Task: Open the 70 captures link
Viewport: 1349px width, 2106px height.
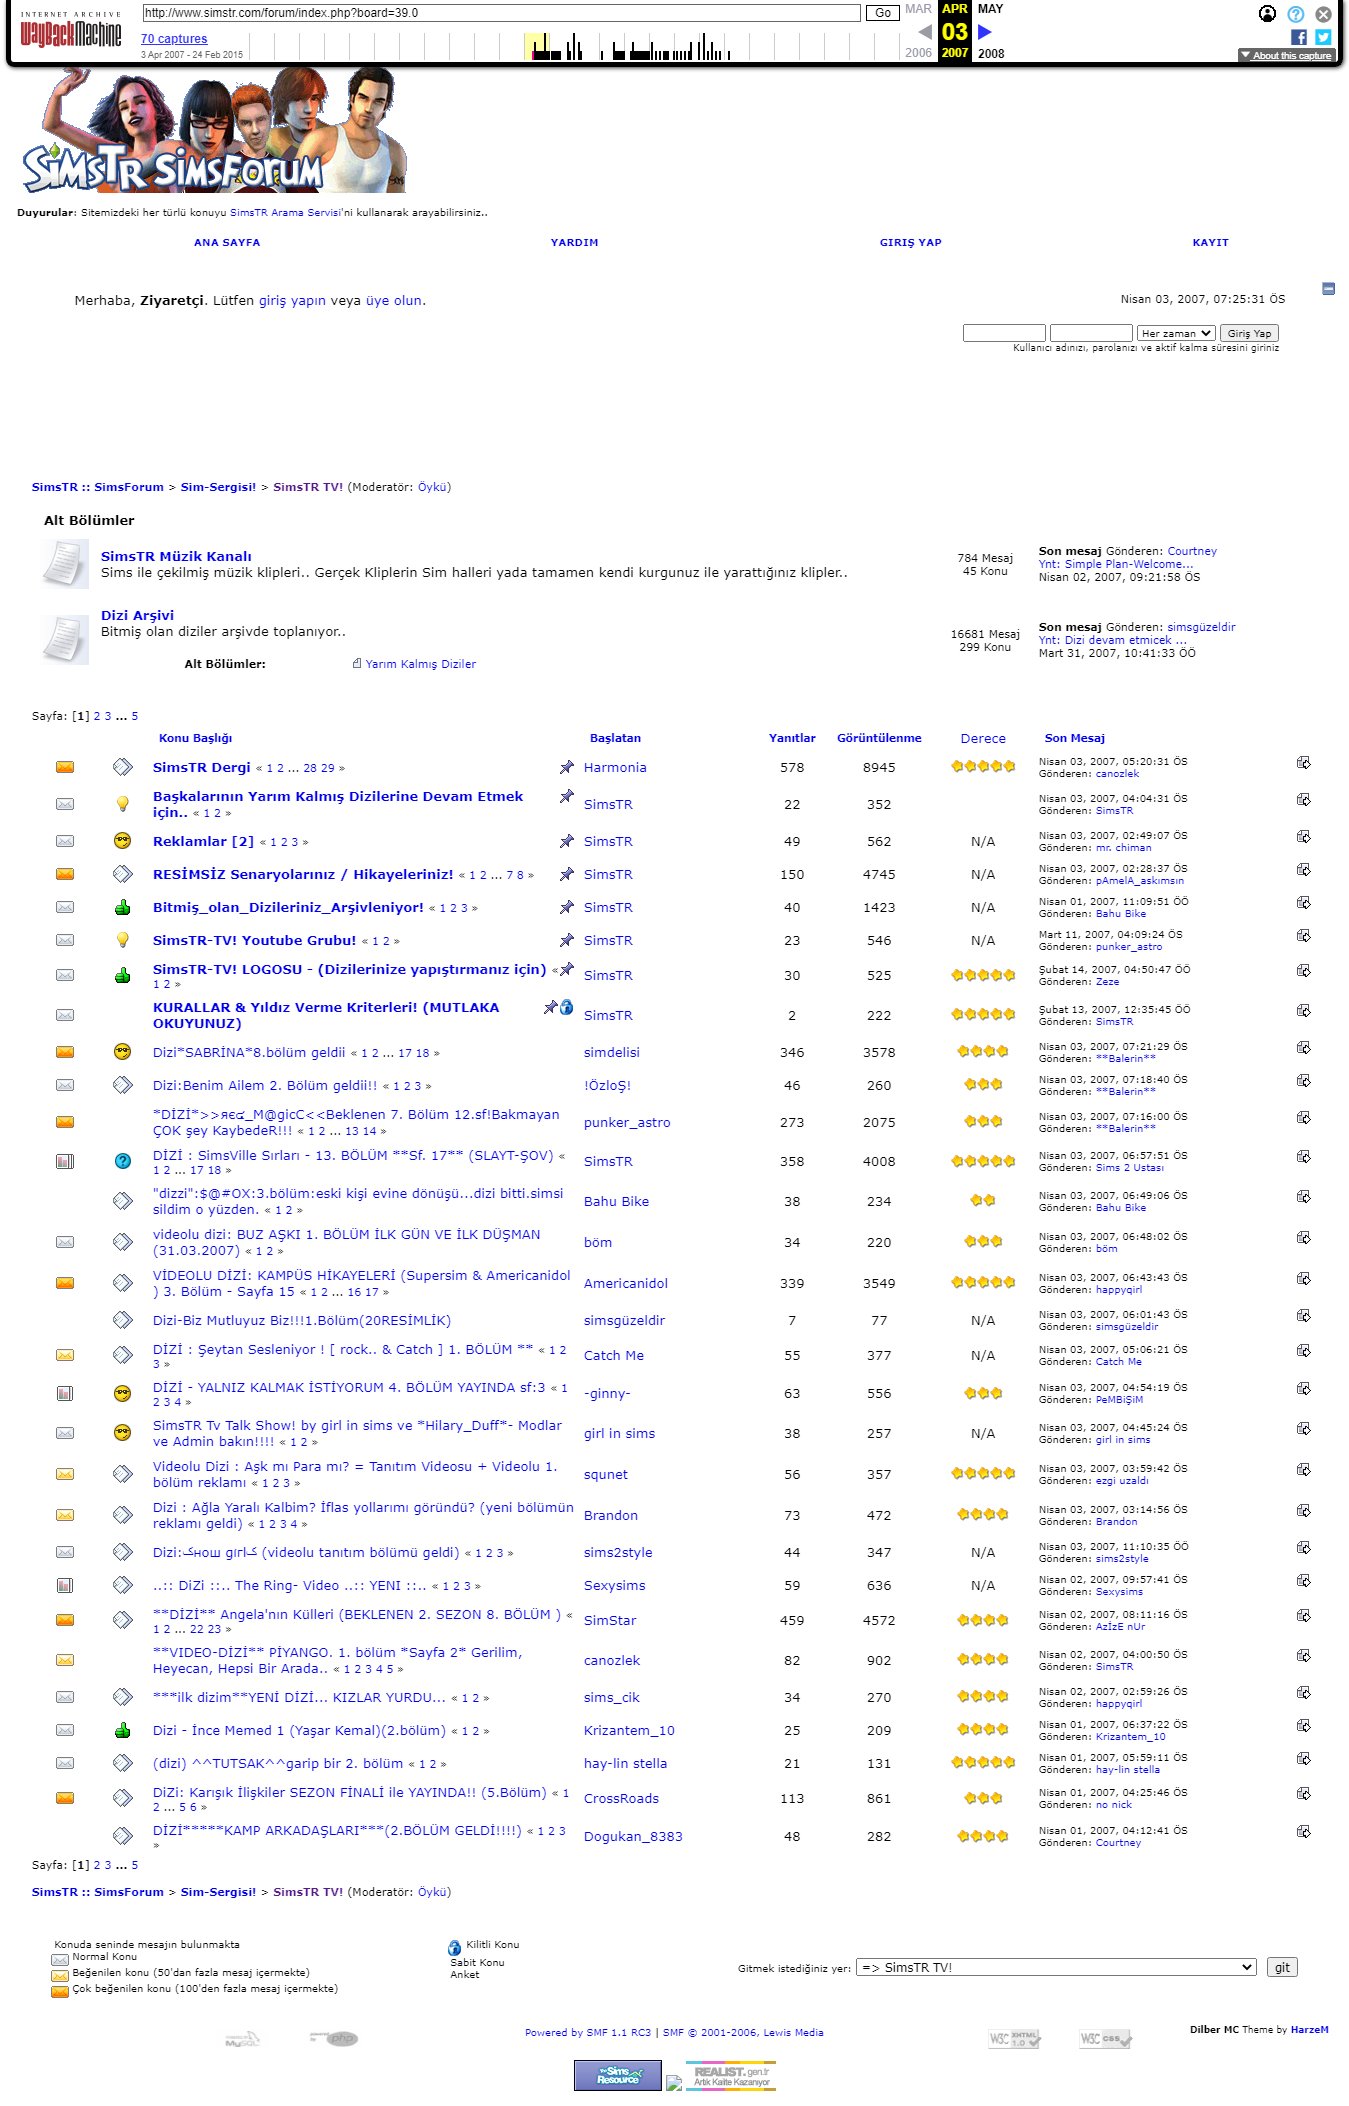Action: tap(174, 39)
